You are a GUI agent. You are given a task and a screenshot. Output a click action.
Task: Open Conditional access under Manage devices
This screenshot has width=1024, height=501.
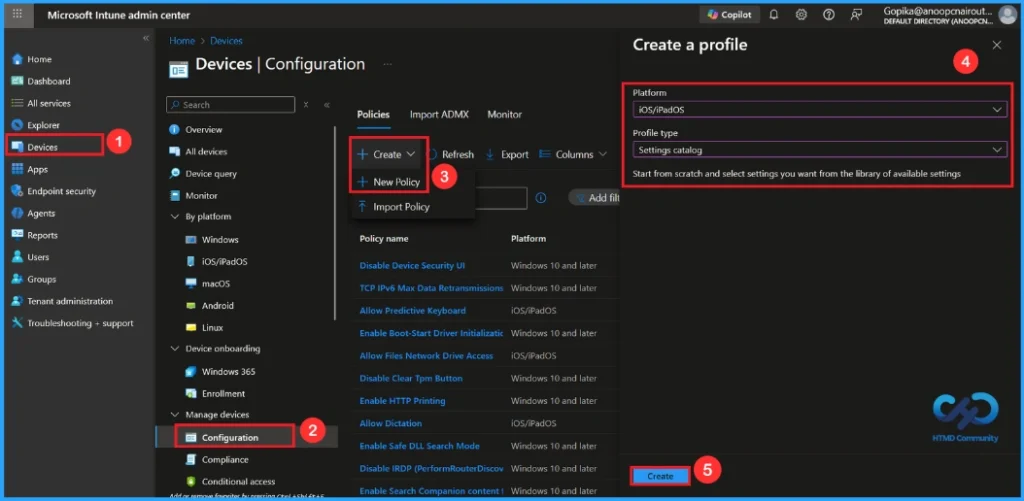[x=238, y=481]
